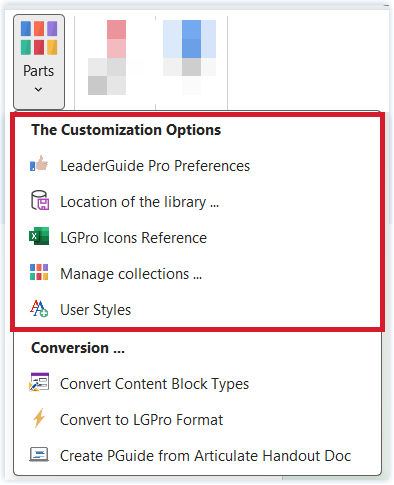Click the Conversion ... section heading

pyautogui.click(x=78, y=348)
